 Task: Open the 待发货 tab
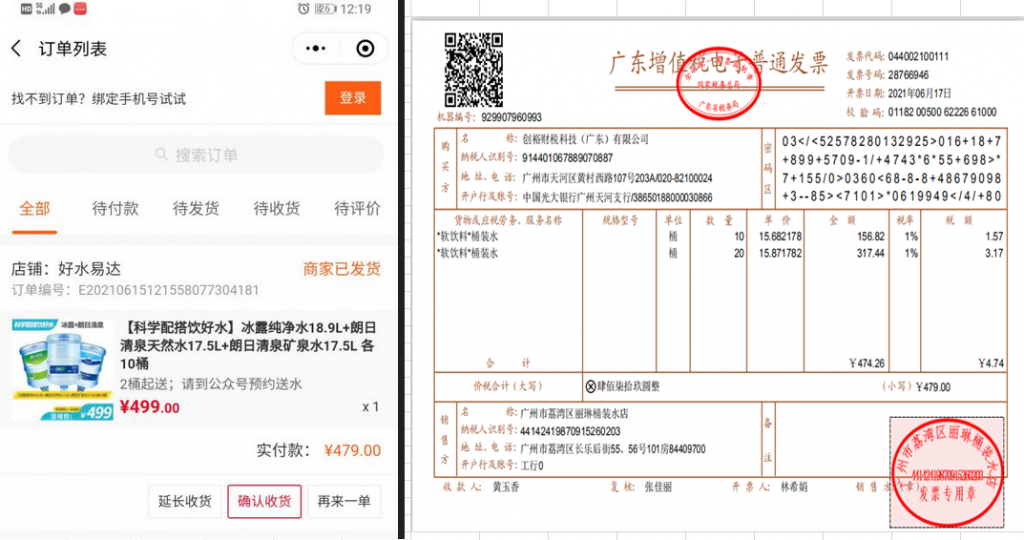[x=196, y=209]
